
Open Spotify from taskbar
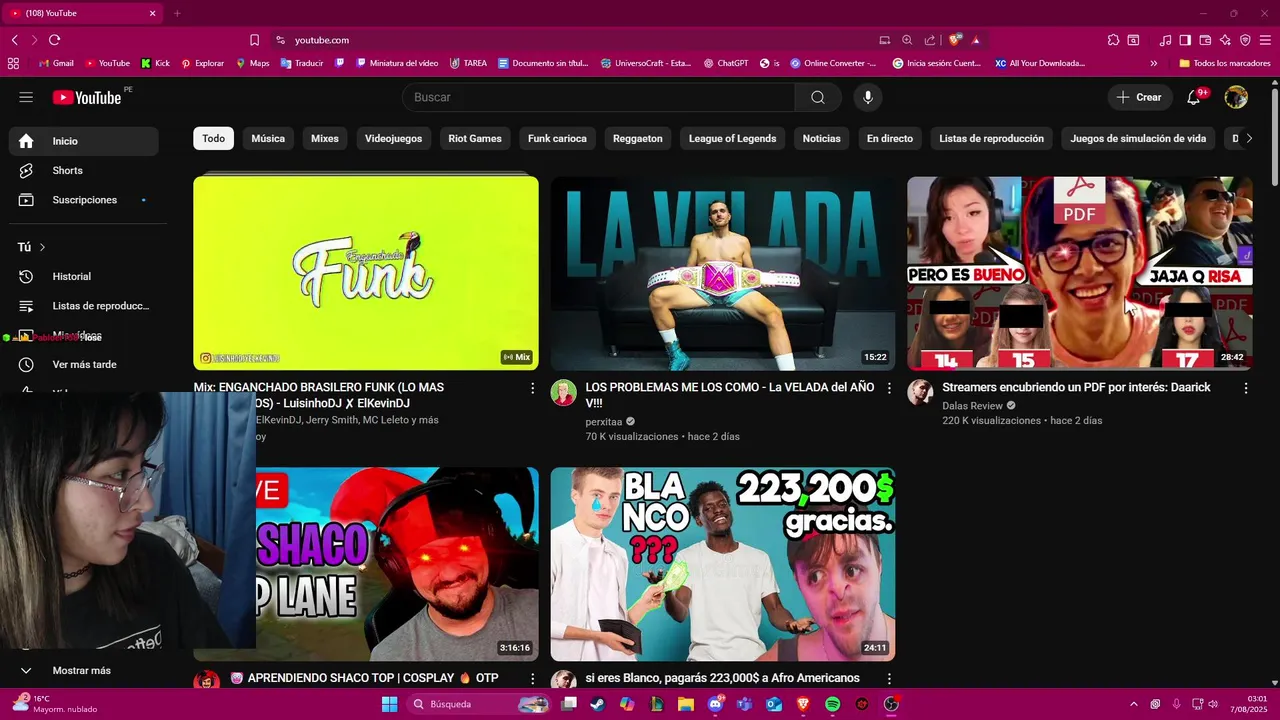click(x=832, y=704)
